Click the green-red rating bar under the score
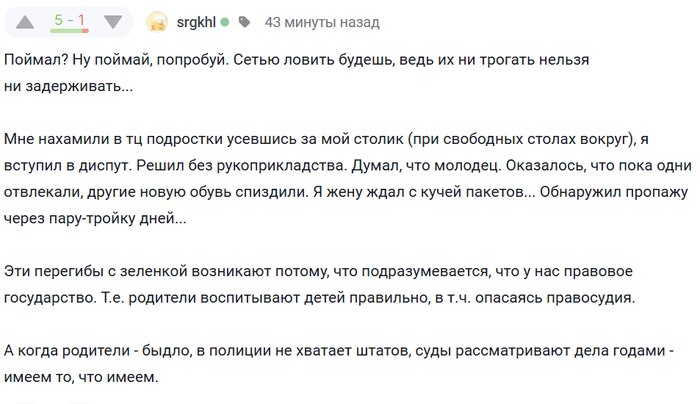 coord(68,33)
